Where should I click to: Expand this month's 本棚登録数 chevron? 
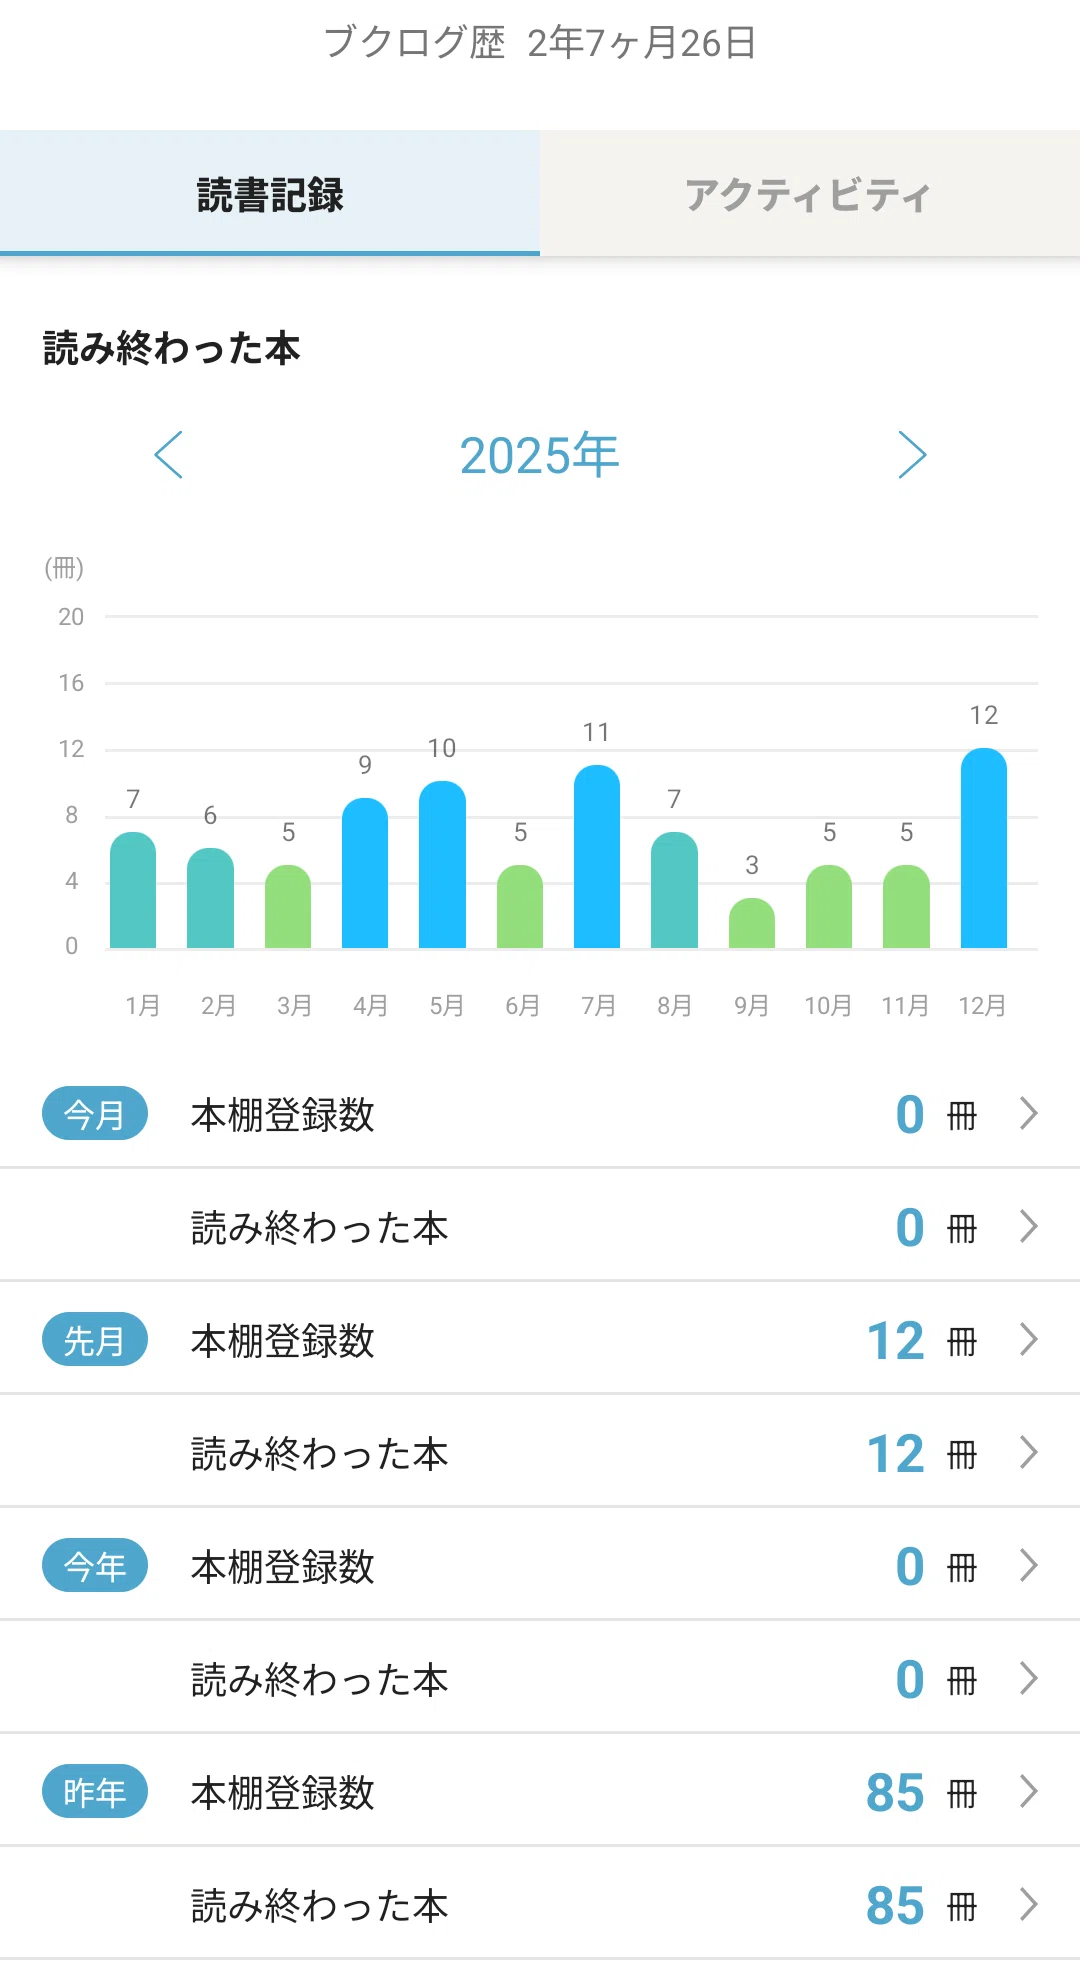point(1029,1113)
